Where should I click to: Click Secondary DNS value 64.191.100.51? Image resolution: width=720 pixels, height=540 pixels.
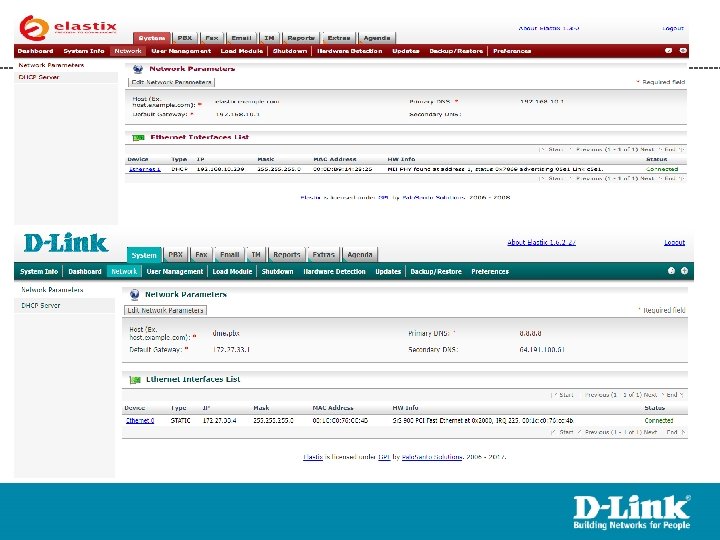point(542,349)
